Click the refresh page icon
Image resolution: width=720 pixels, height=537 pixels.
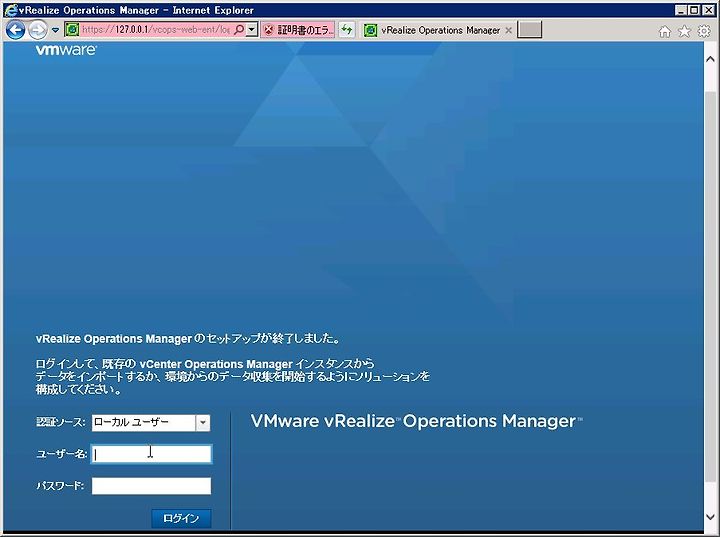(x=347, y=30)
